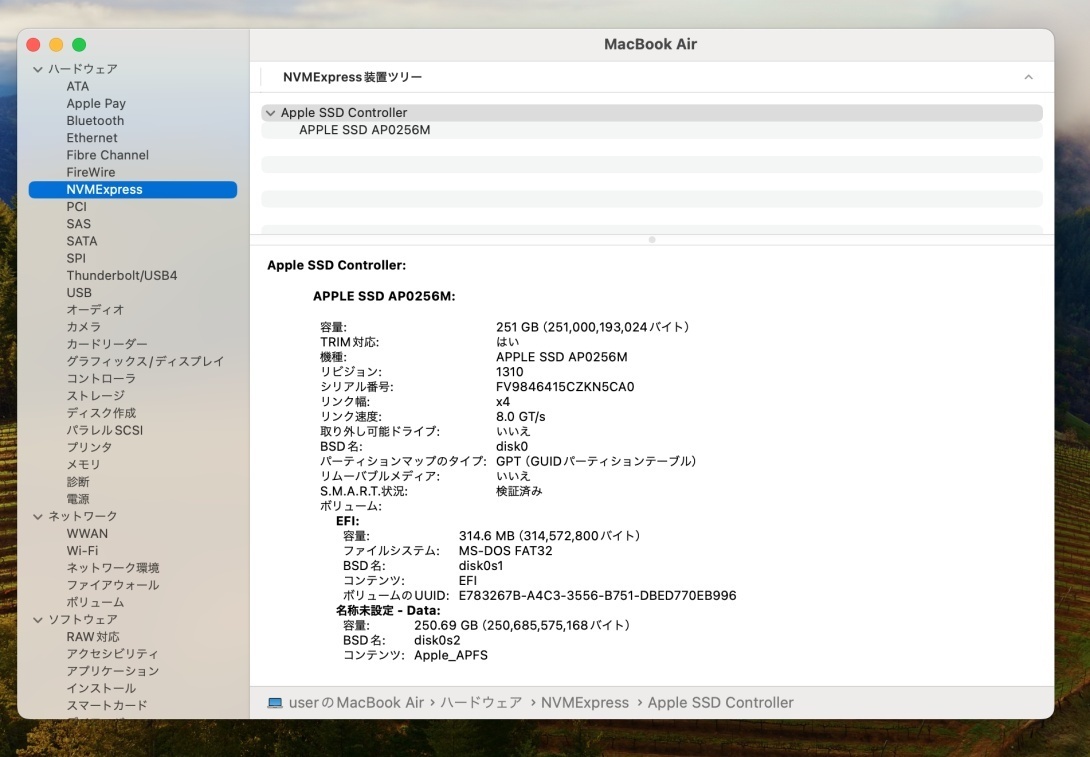This screenshot has height=757, width=1090.
Task: Select ATA in the sidebar
Action: coord(78,86)
